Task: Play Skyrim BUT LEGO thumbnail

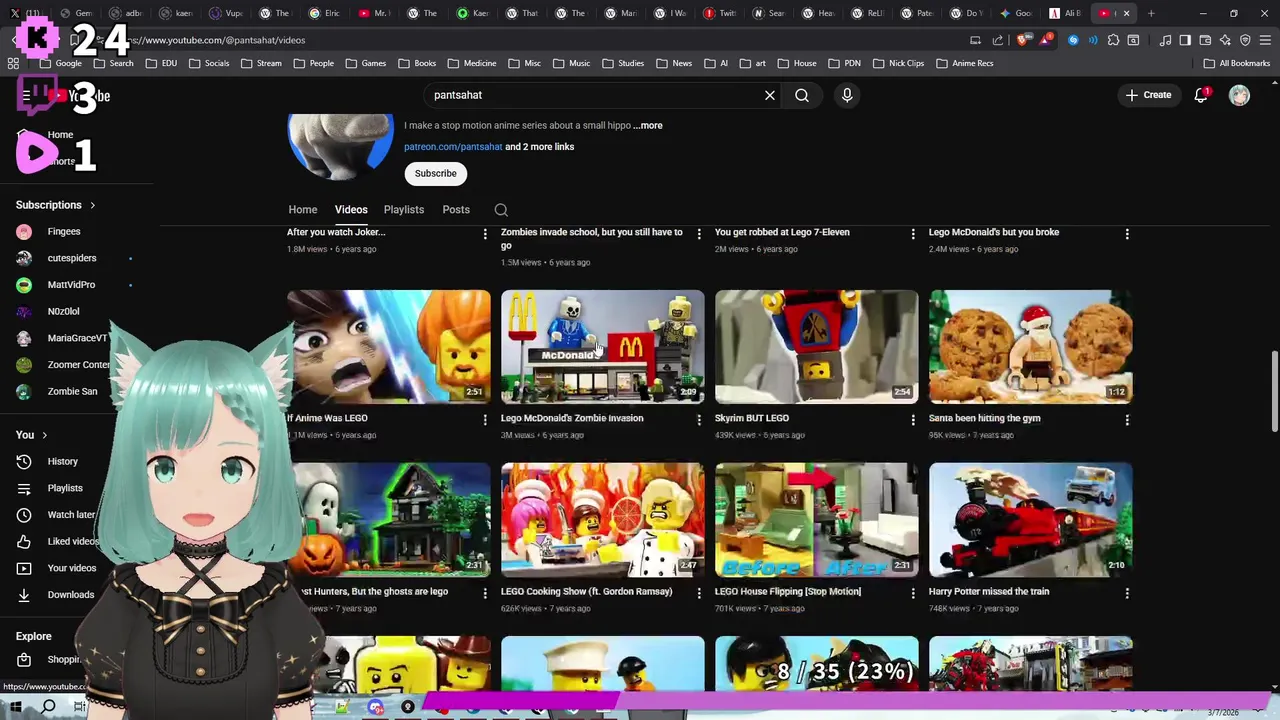Action: pyautogui.click(x=817, y=346)
